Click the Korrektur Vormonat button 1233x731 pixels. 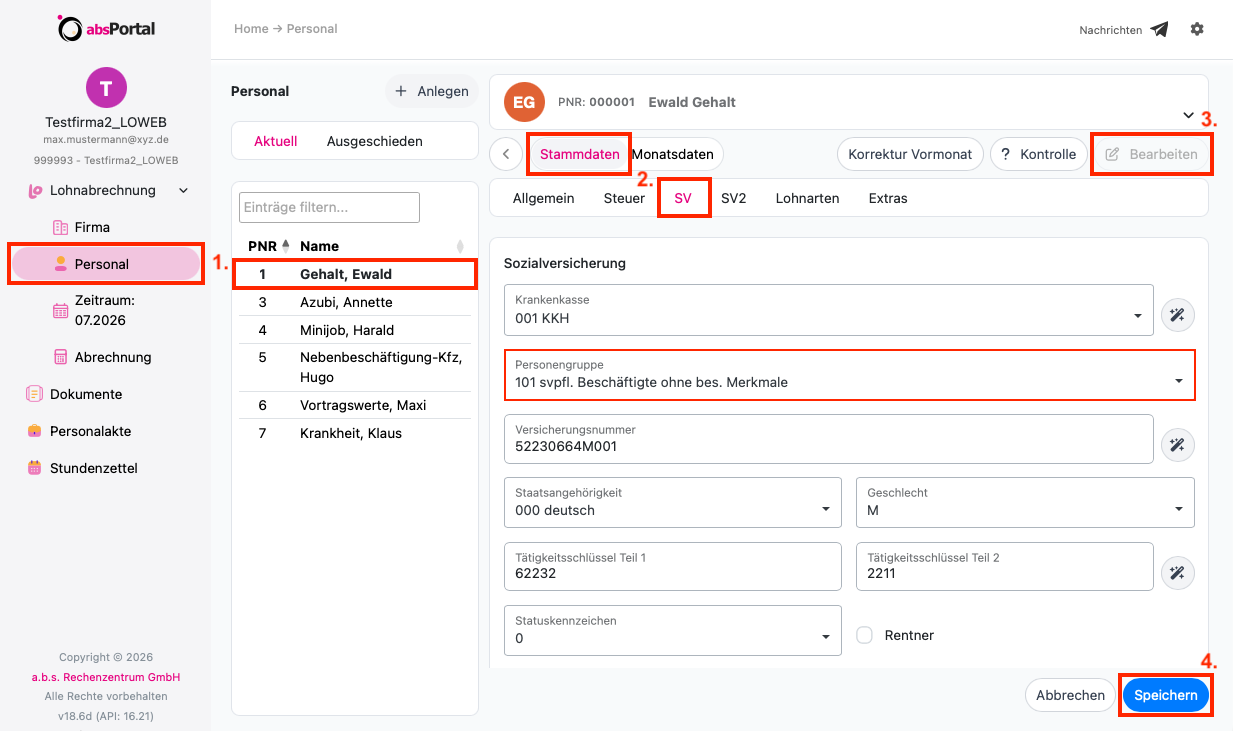(x=910, y=154)
